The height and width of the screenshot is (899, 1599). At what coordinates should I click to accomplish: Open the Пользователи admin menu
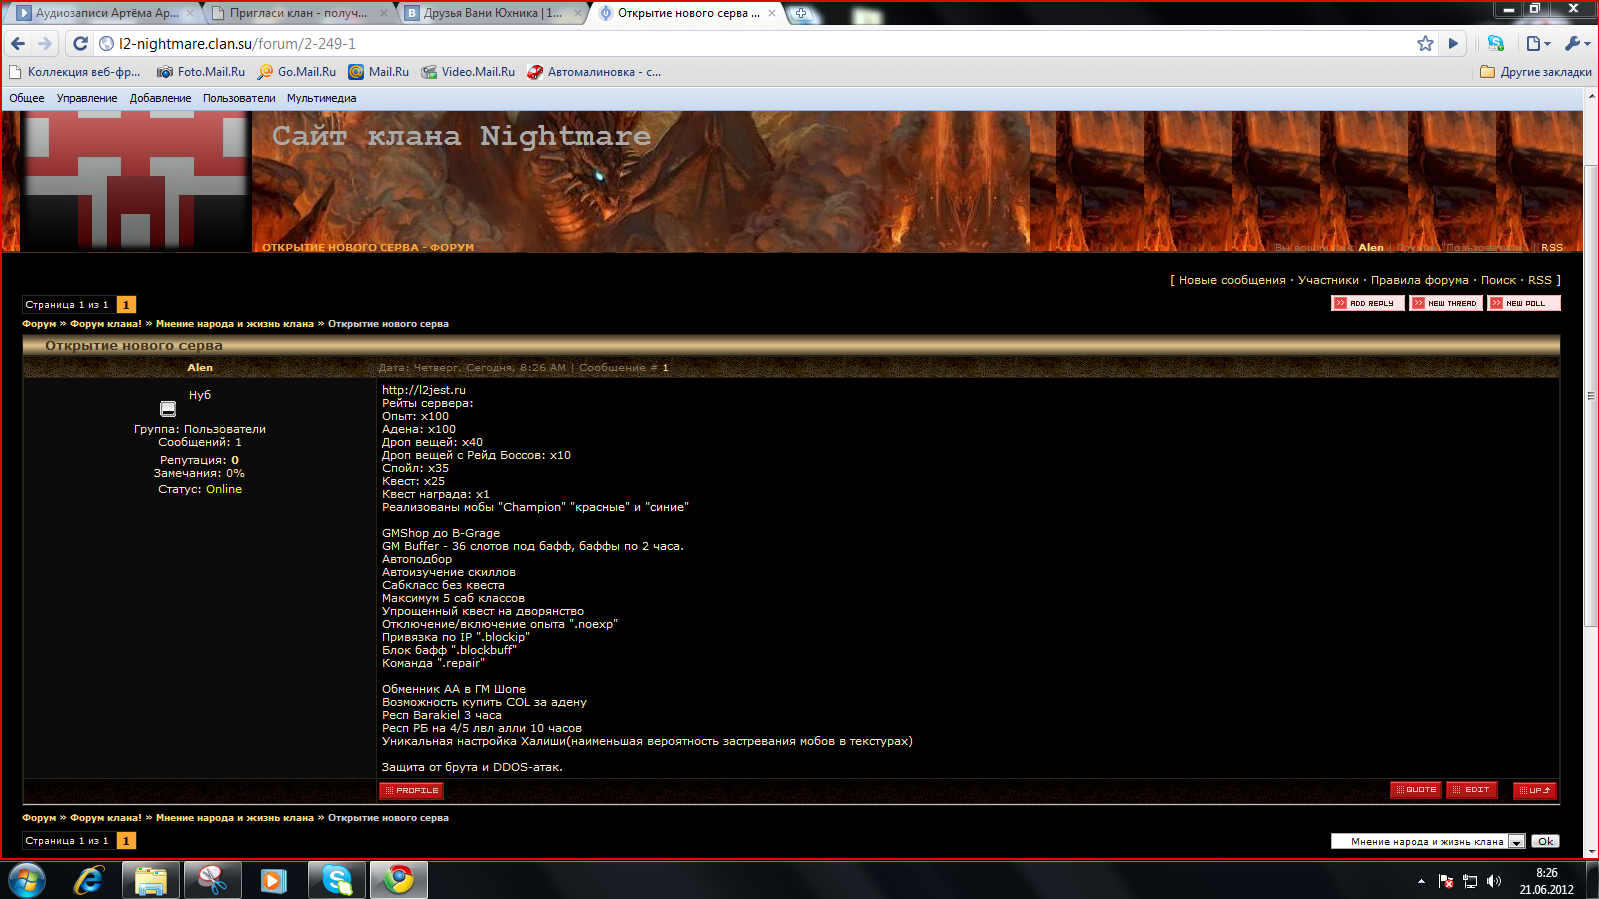(239, 98)
